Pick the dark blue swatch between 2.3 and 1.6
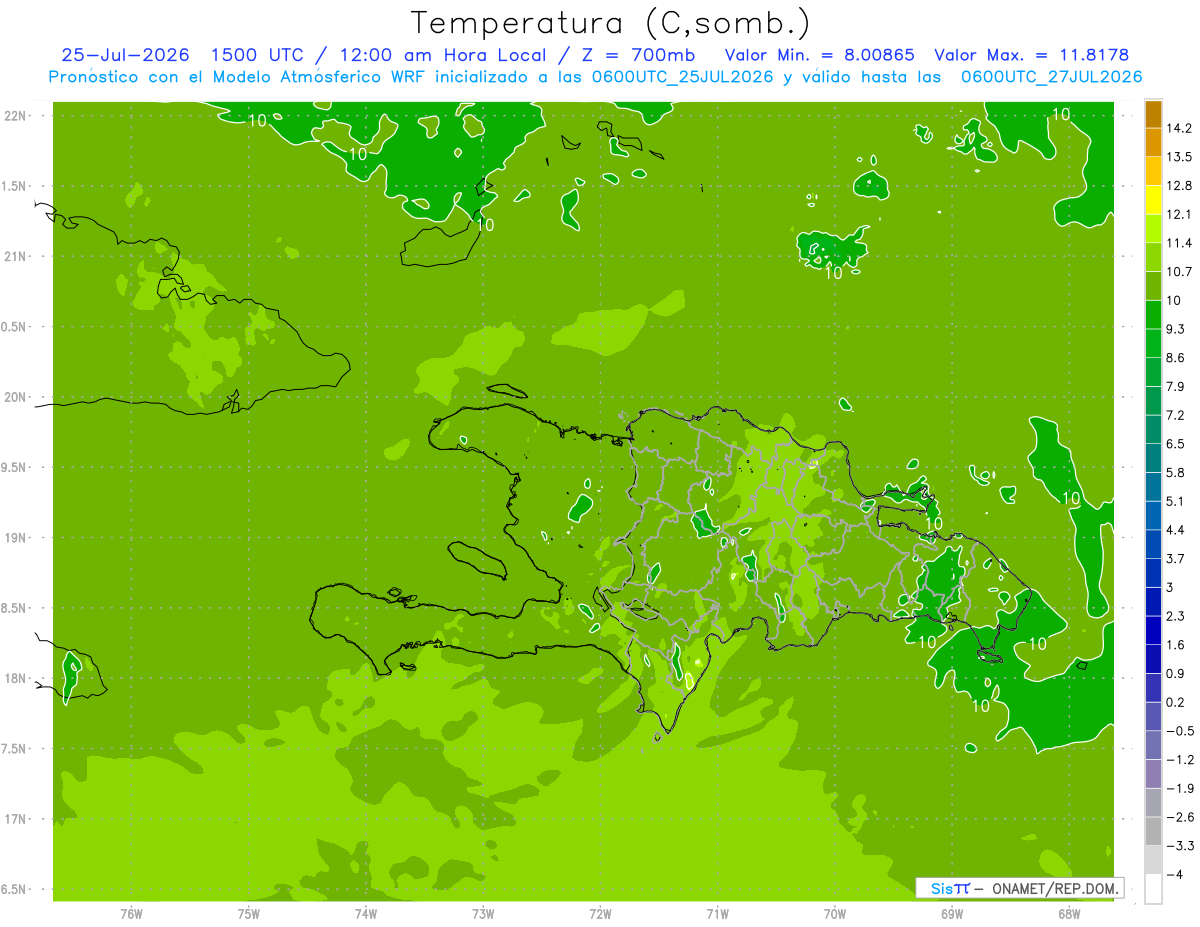Screen dimensions: 1200x927 [x=1153, y=631]
